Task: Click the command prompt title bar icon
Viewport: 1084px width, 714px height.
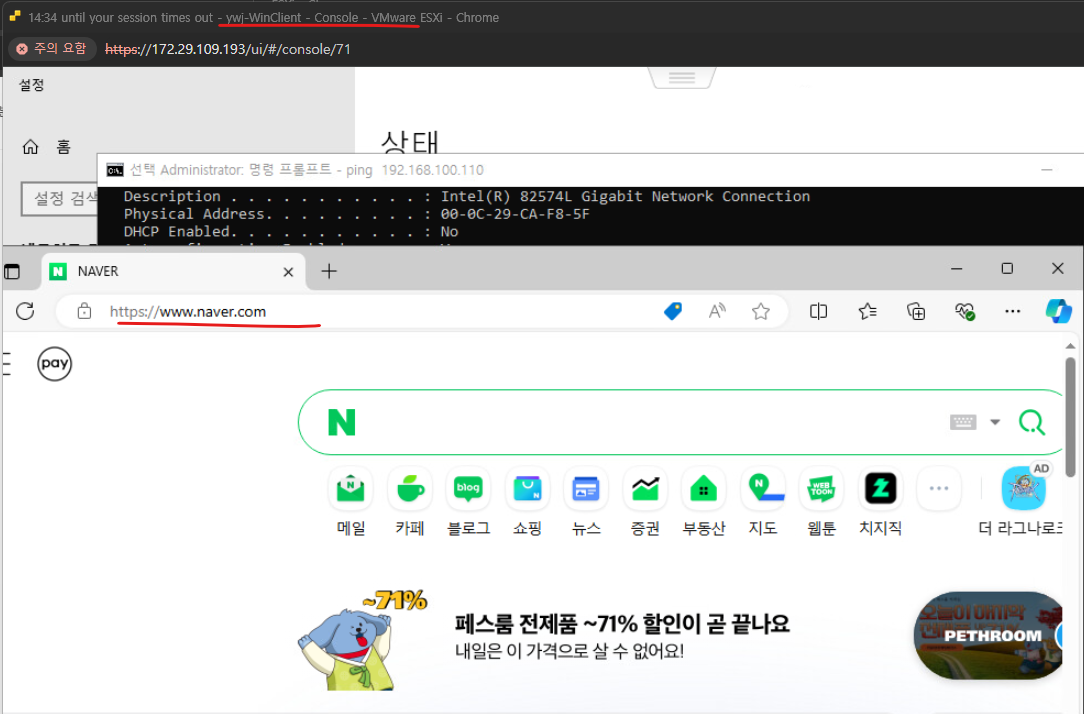Action: click(115, 170)
